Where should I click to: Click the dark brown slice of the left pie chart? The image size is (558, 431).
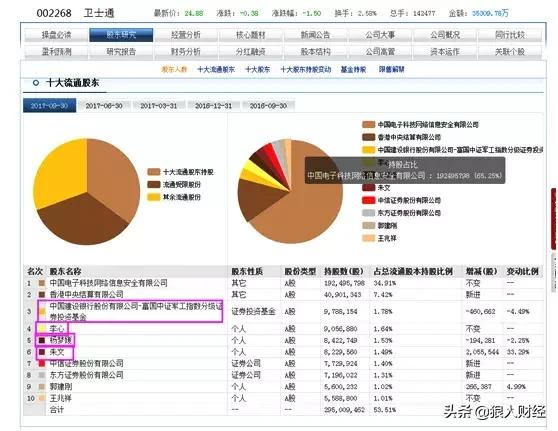tap(84, 222)
